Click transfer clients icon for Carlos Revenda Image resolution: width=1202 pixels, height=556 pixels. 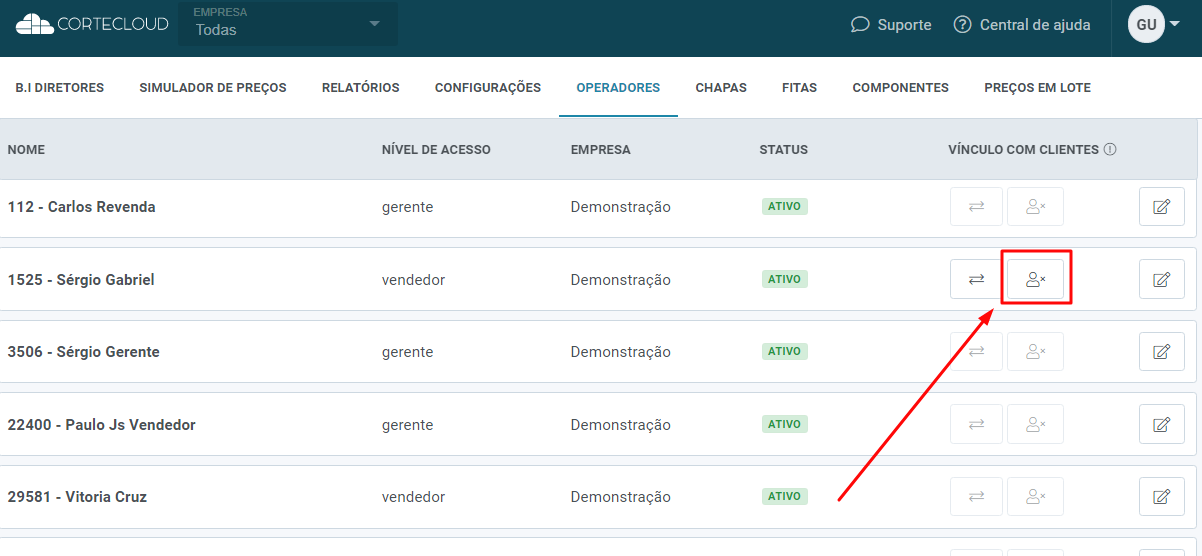976,206
